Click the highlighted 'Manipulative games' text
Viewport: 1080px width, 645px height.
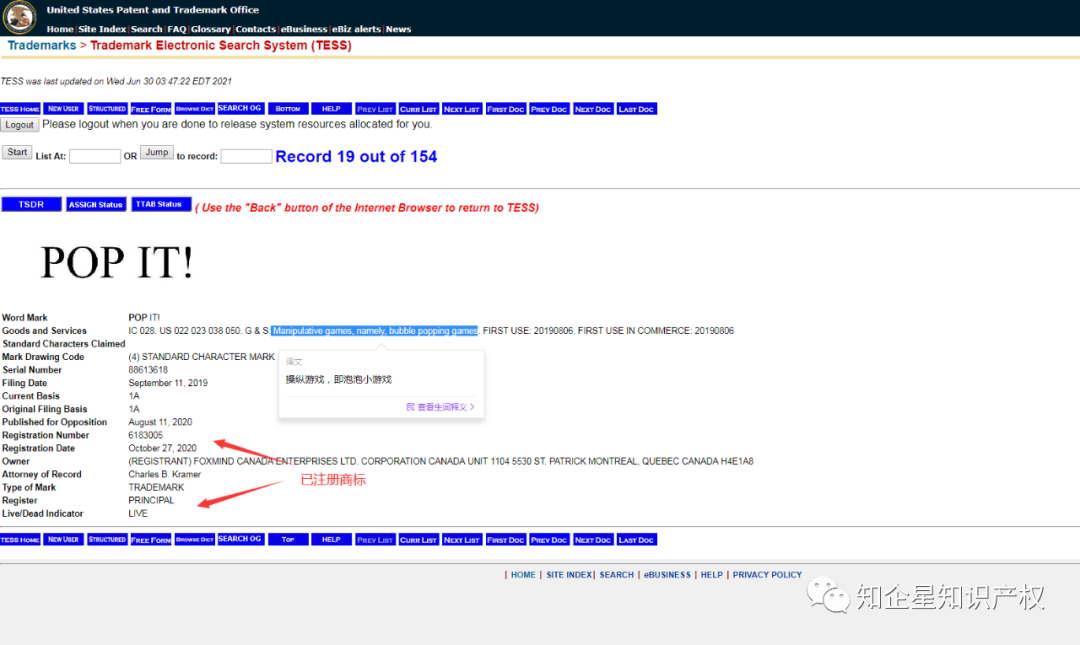(x=375, y=331)
